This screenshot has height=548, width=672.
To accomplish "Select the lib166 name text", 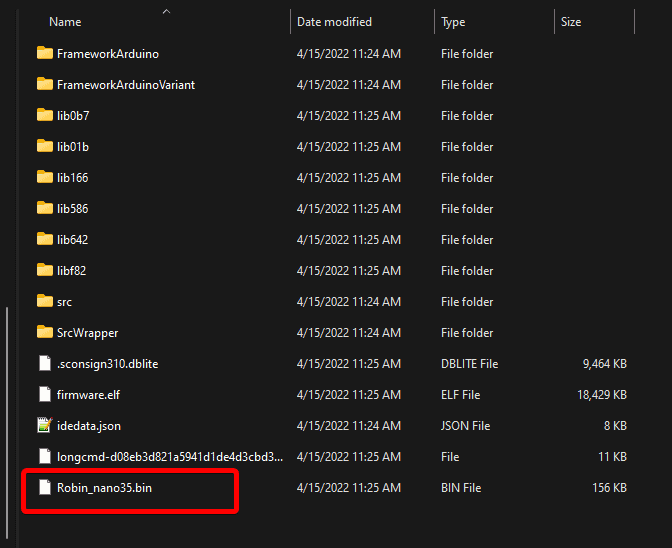I will tap(72, 178).
